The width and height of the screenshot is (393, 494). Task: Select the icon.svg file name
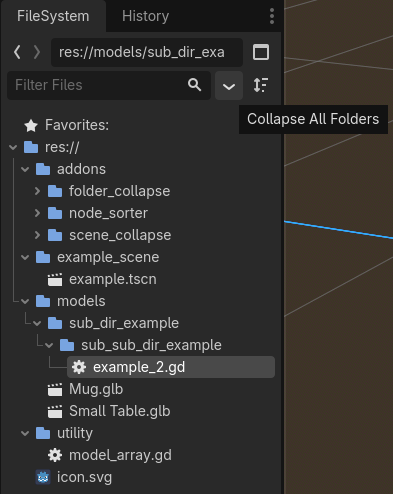pyautogui.click(x=84, y=477)
